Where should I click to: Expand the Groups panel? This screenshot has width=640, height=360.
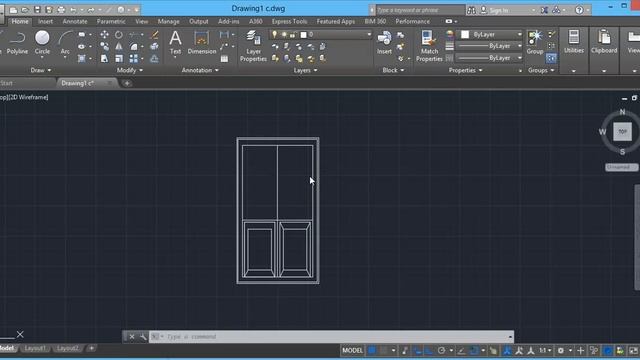coord(541,70)
